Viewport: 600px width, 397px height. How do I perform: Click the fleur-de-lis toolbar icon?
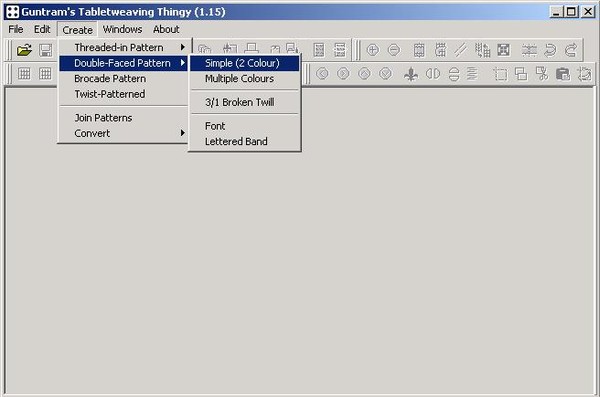click(411, 74)
